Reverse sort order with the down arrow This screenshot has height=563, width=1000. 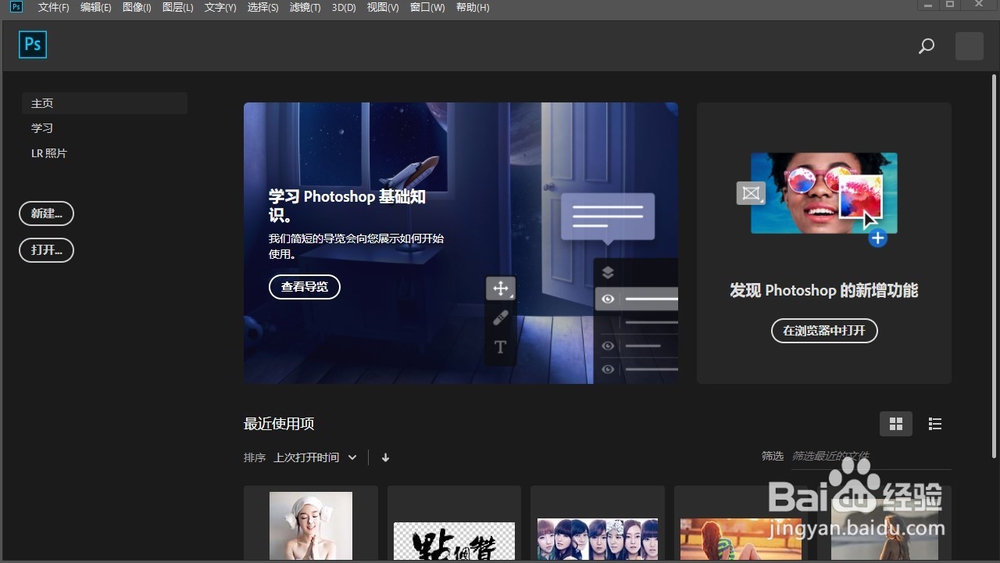(x=385, y=458)
